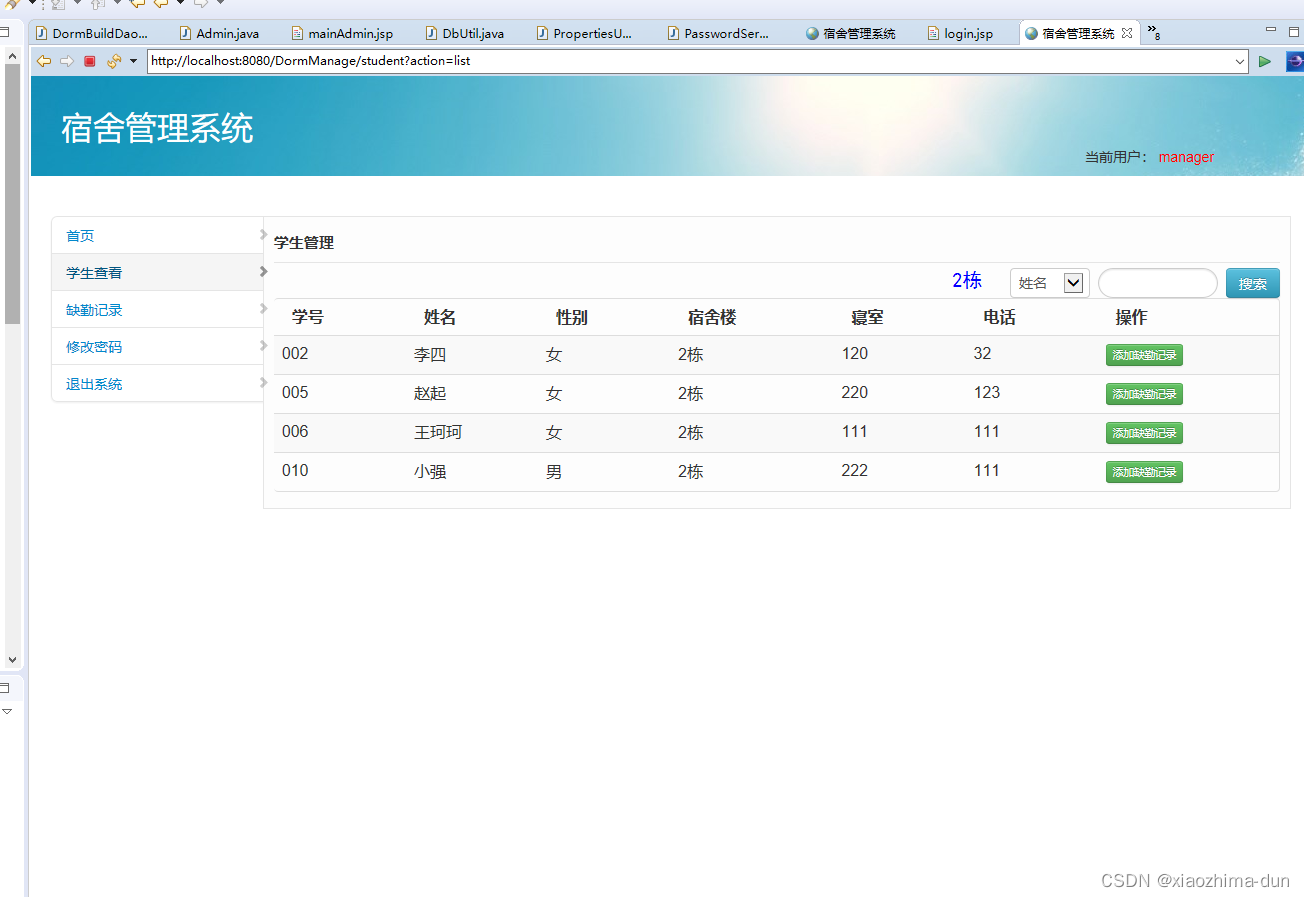Screen dimensions: 1304x897
Task: Switch to the mainAdmin.jsp tab
Action: click(342, 33)
